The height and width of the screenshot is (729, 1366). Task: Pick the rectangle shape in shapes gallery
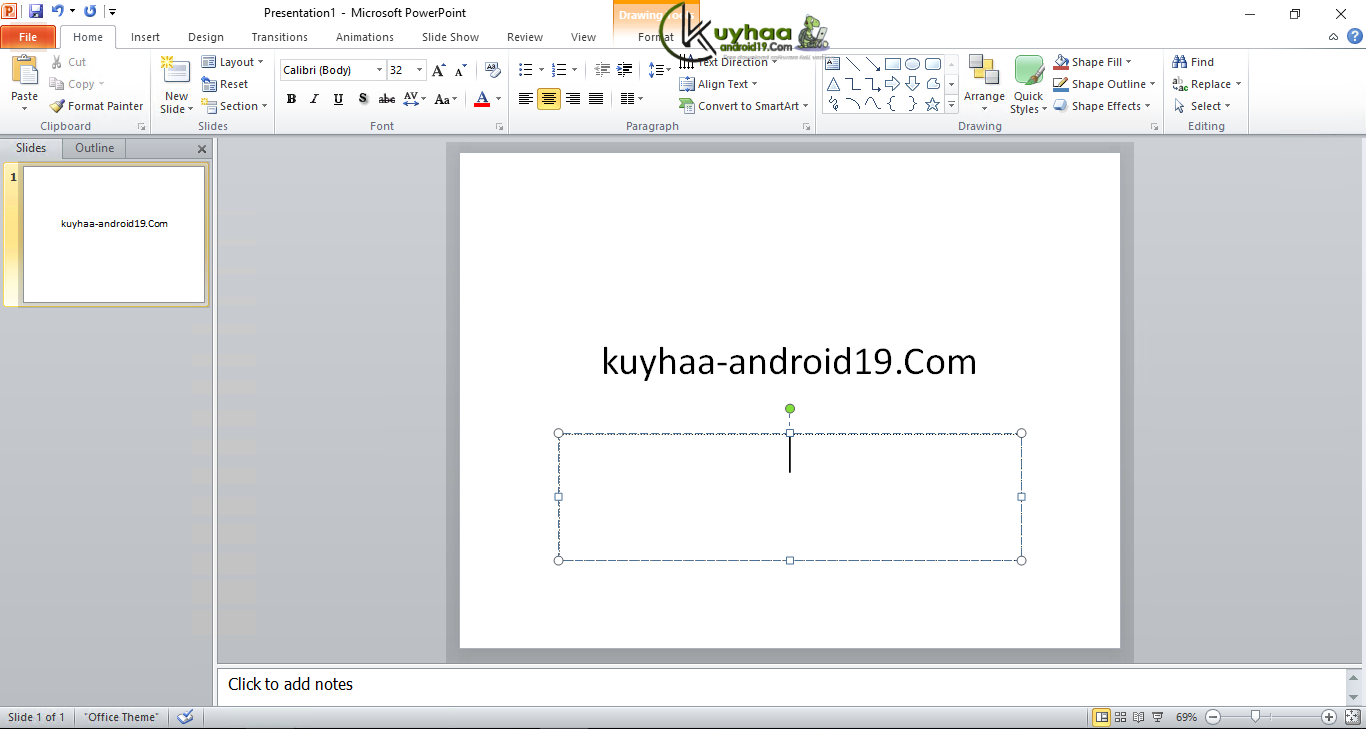[x=893, y=64]
